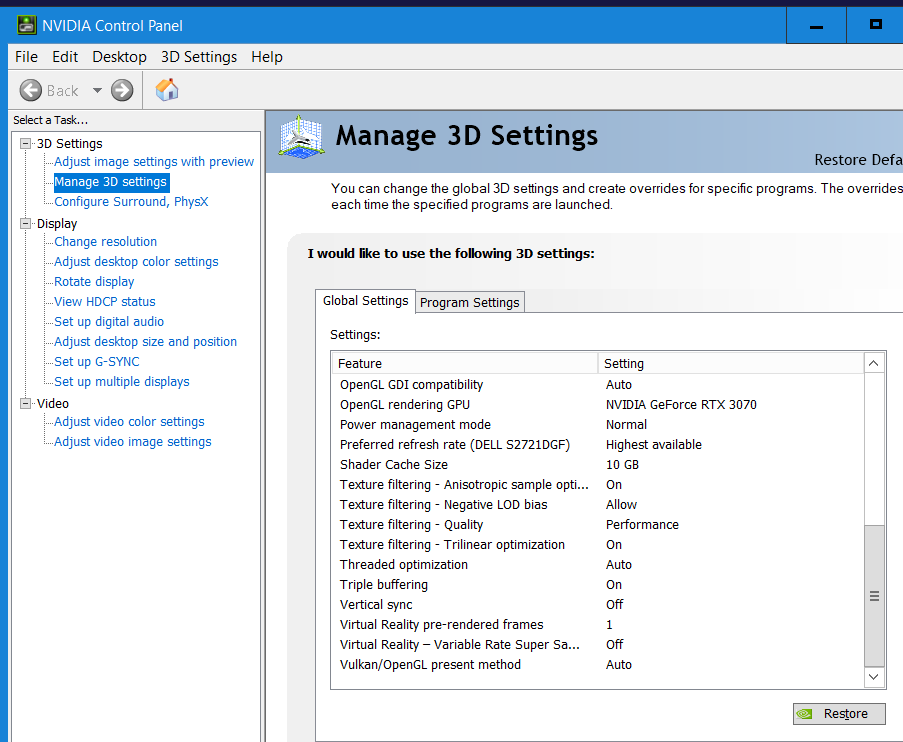Click the Back arrow icon
Screen dimensions: 903x742
tap(31, 90)
